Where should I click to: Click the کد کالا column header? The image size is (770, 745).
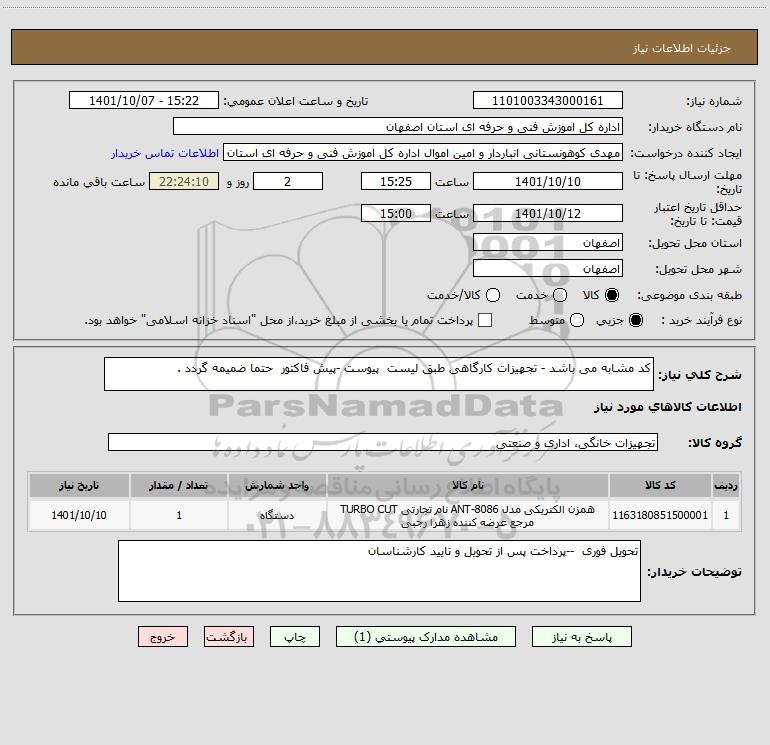(x=660, y=486)
